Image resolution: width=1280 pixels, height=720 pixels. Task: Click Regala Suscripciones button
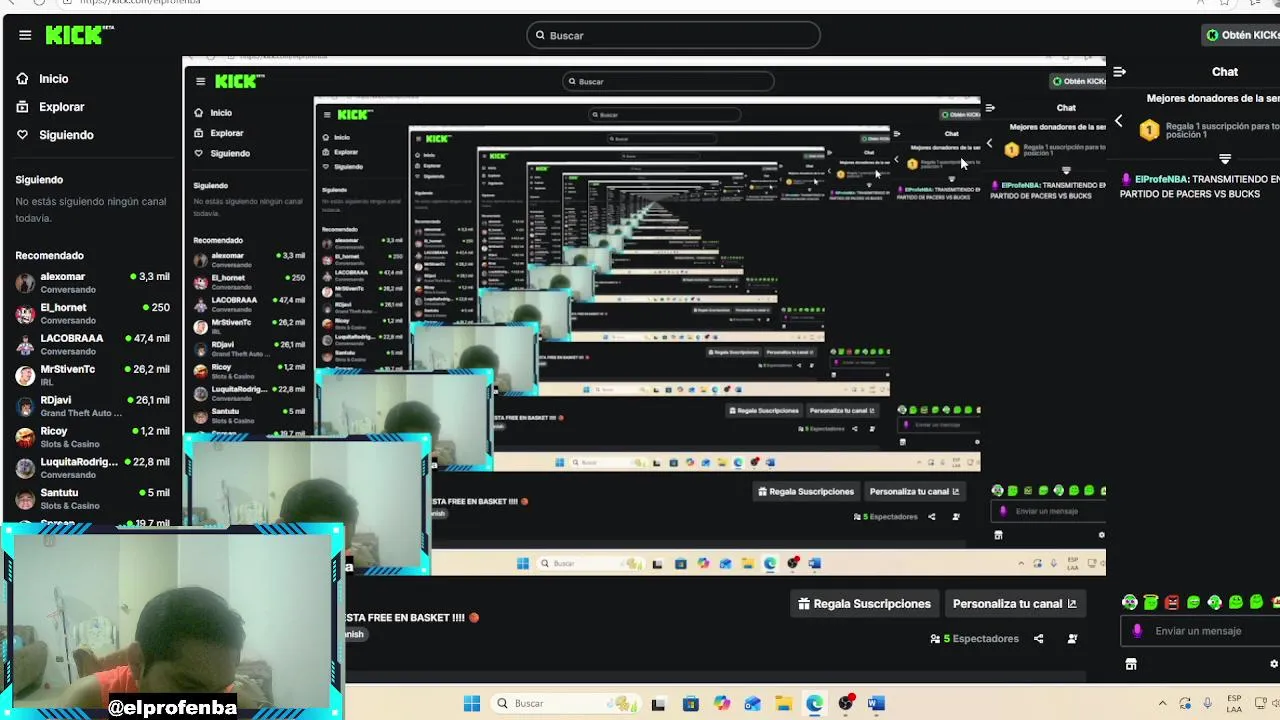865,604
